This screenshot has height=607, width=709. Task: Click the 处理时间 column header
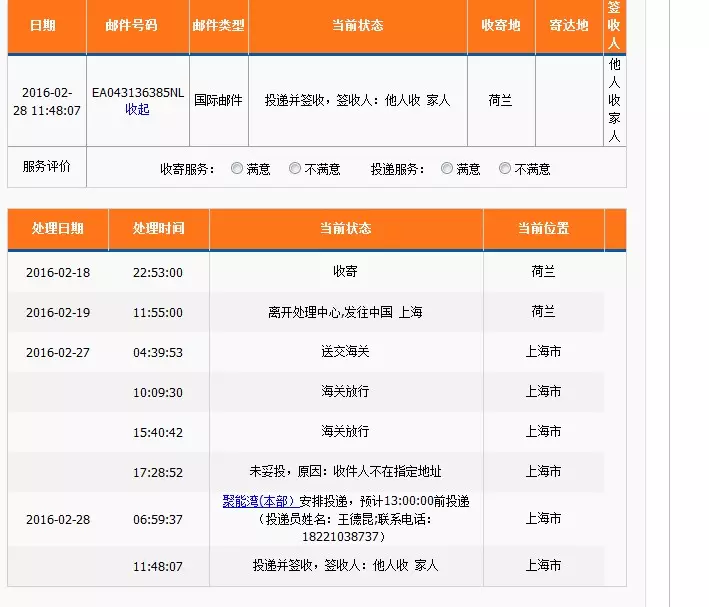159,228
